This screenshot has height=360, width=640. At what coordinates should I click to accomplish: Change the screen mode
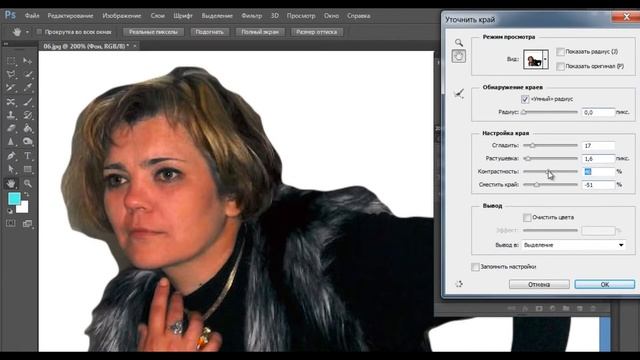27,223
